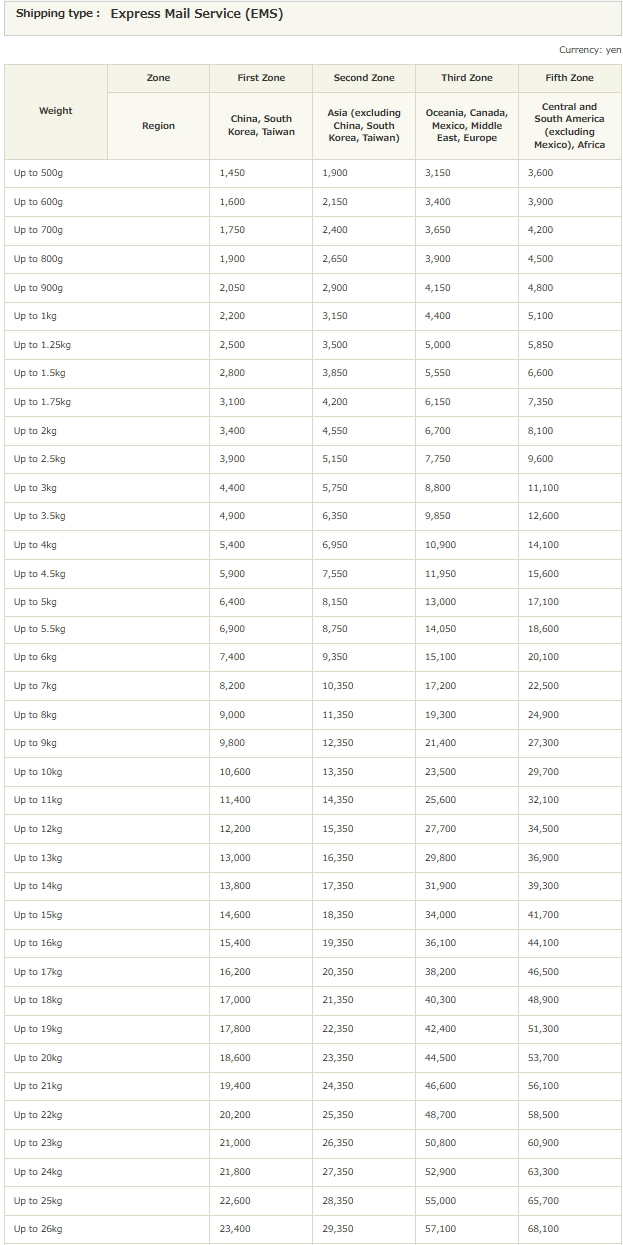Screen dimensions: 623x1245
Task: Click the Weight header cell
Action: (56, 111)
